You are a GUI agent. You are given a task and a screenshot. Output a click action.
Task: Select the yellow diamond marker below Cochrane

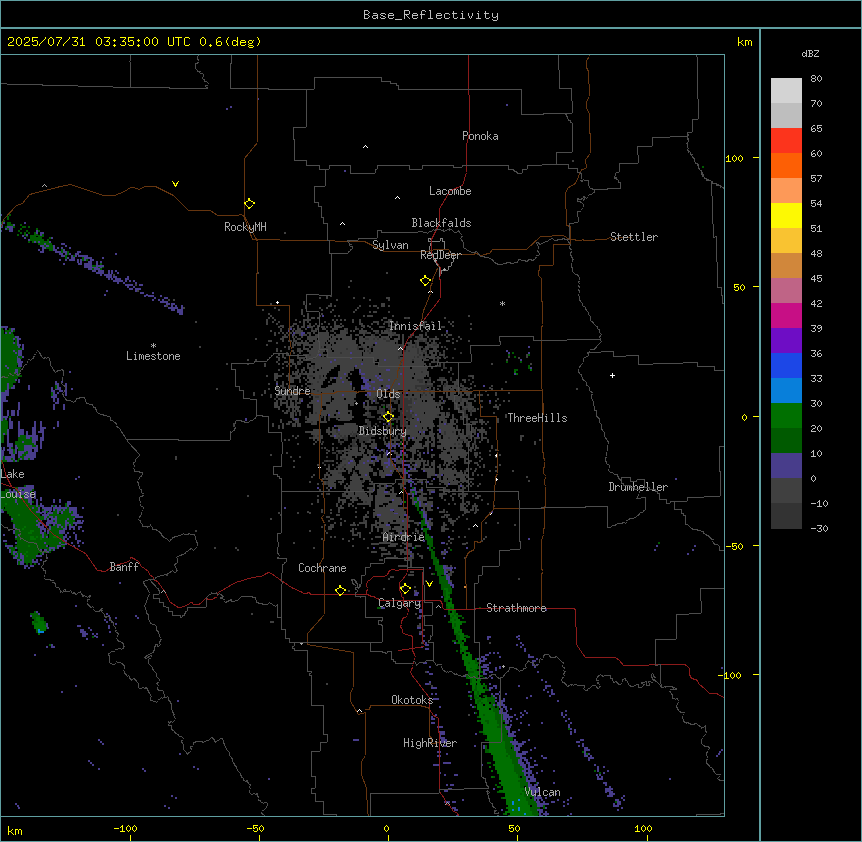pos(340,590)
